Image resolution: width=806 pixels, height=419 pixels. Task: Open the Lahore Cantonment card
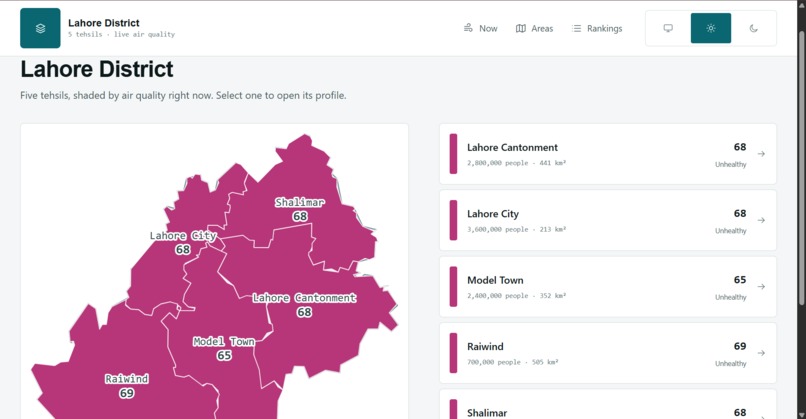tap(608, 154)
